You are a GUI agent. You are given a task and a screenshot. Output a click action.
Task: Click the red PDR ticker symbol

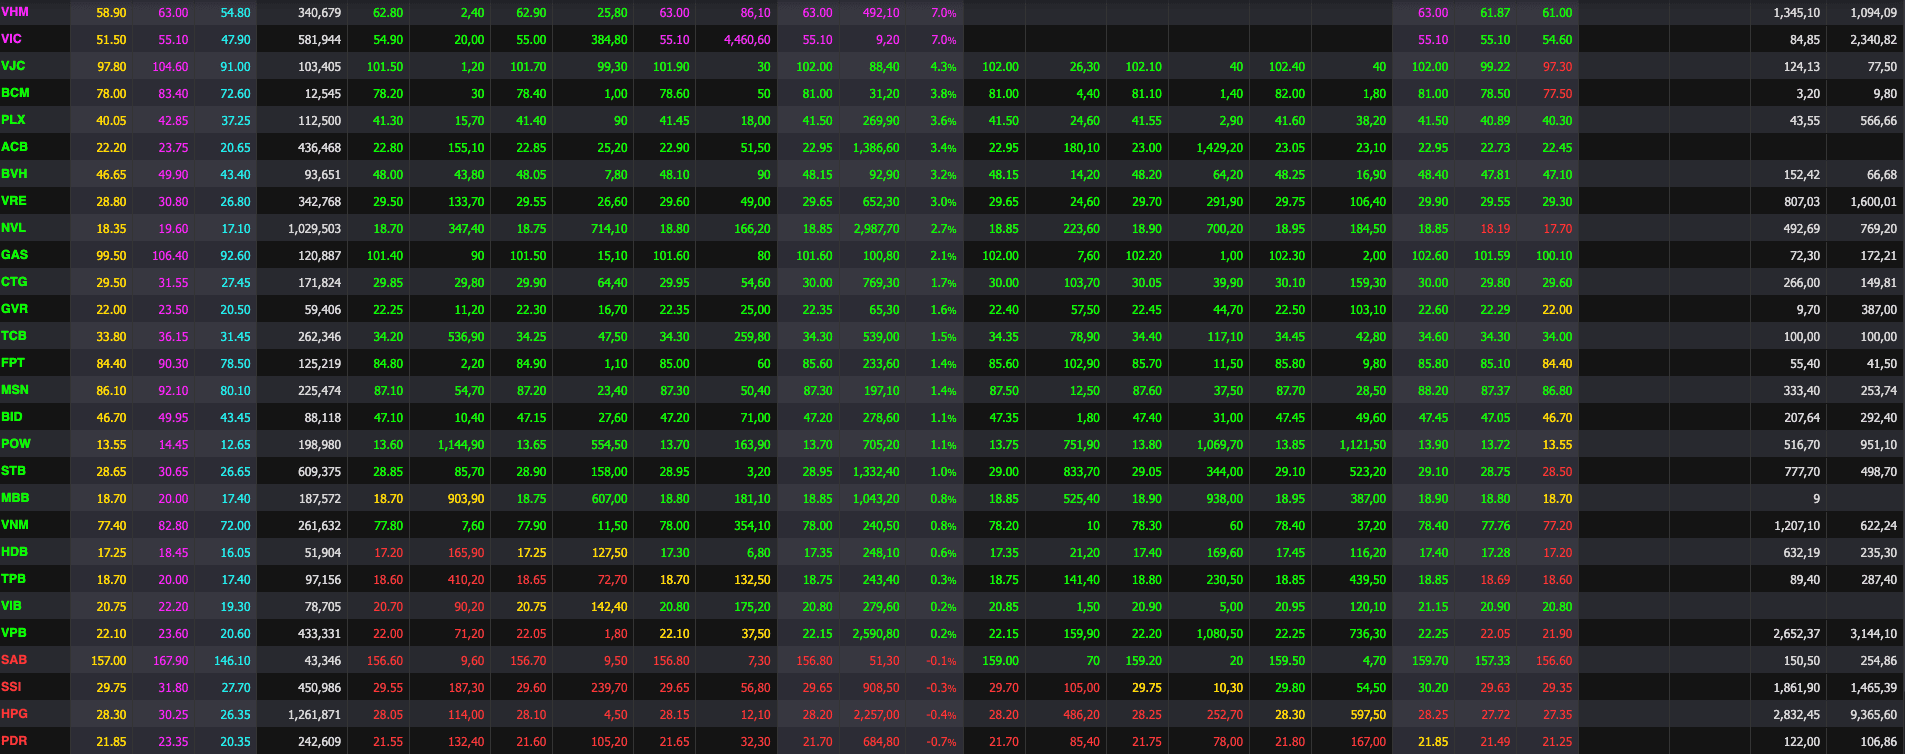coord(14,741)
